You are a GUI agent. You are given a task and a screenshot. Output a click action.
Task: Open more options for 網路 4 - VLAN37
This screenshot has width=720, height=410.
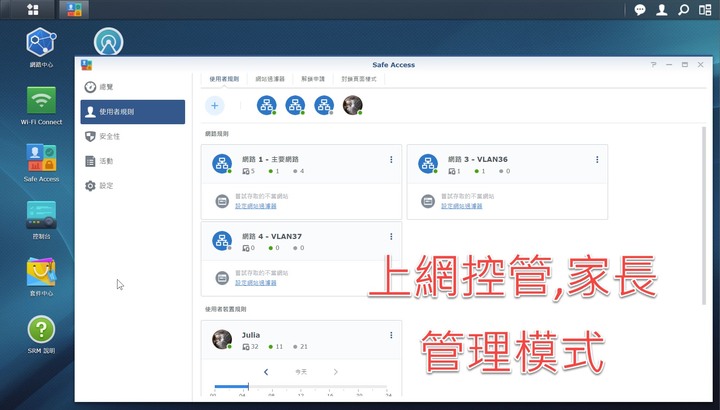[x=391, y=236]
